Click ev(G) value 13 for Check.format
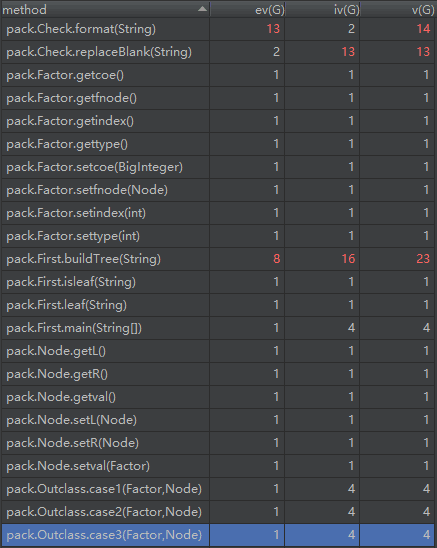This screenshot has height=548, width=437. [x=273, y=29]
